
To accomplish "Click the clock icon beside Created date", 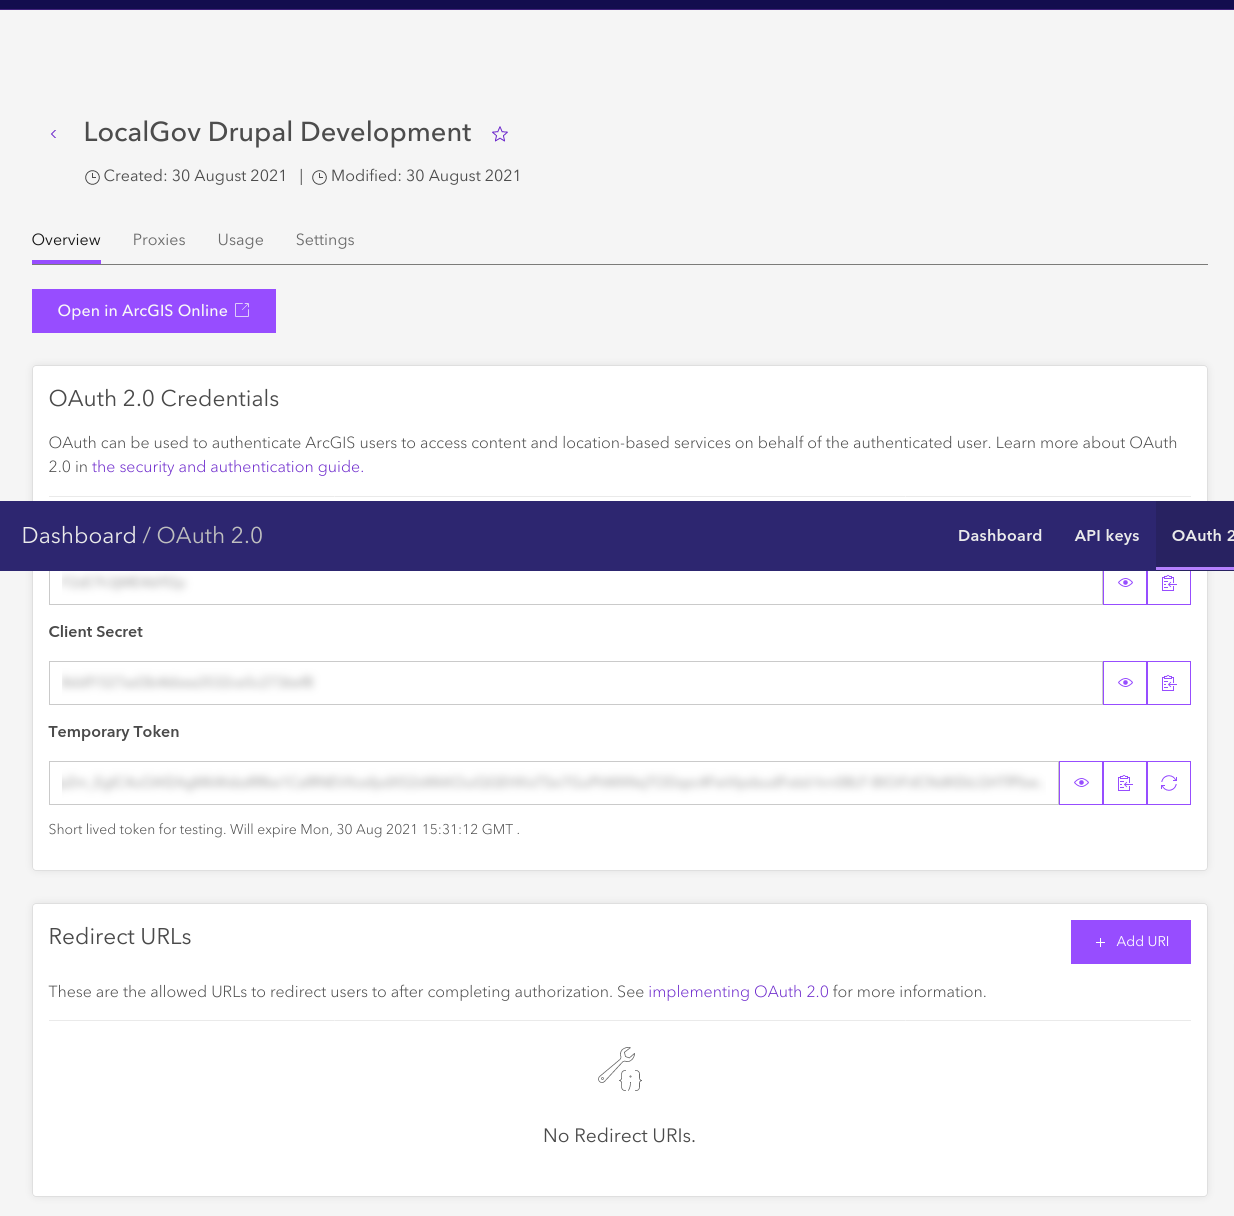I will point(91,177).
